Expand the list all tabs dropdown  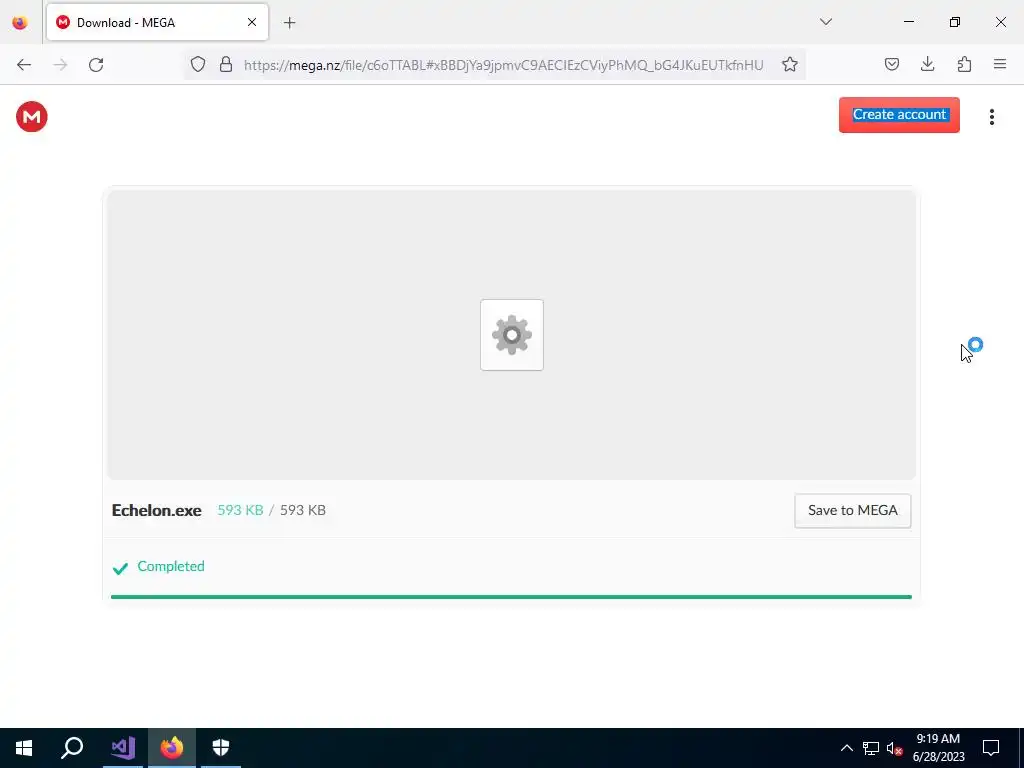pos(825,22)
